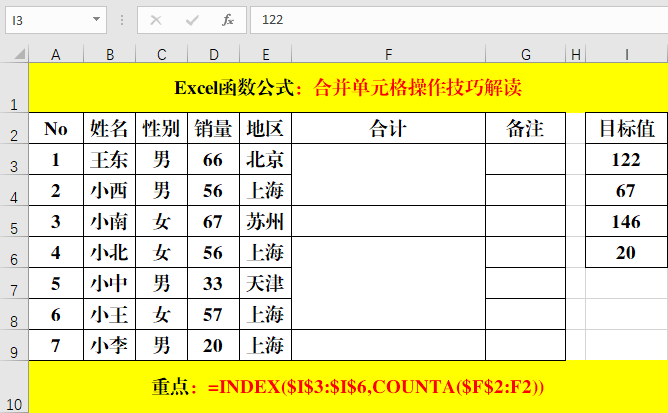Click the Insert Function fx icon

[x=228, y=20]
